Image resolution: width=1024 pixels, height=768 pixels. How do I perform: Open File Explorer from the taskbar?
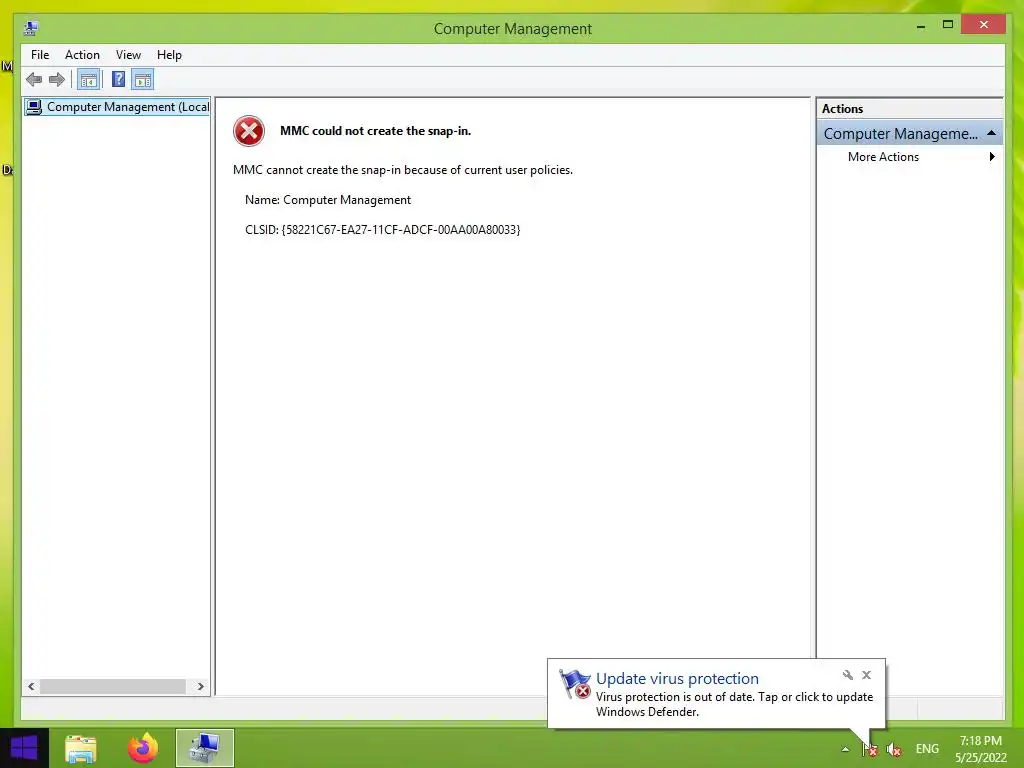pyautogui.click(x=81, y=748)
